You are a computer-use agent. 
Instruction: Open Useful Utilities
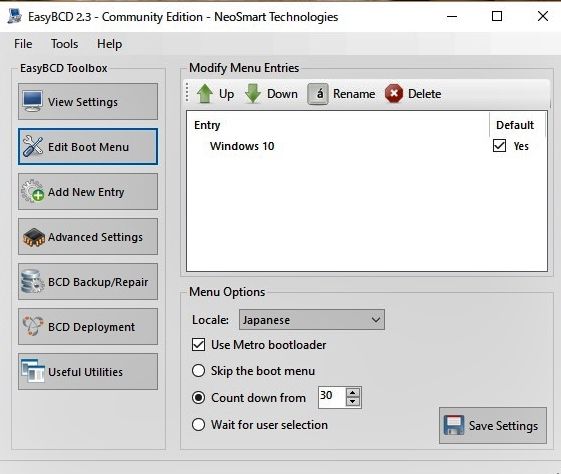(x=88, y=372)
